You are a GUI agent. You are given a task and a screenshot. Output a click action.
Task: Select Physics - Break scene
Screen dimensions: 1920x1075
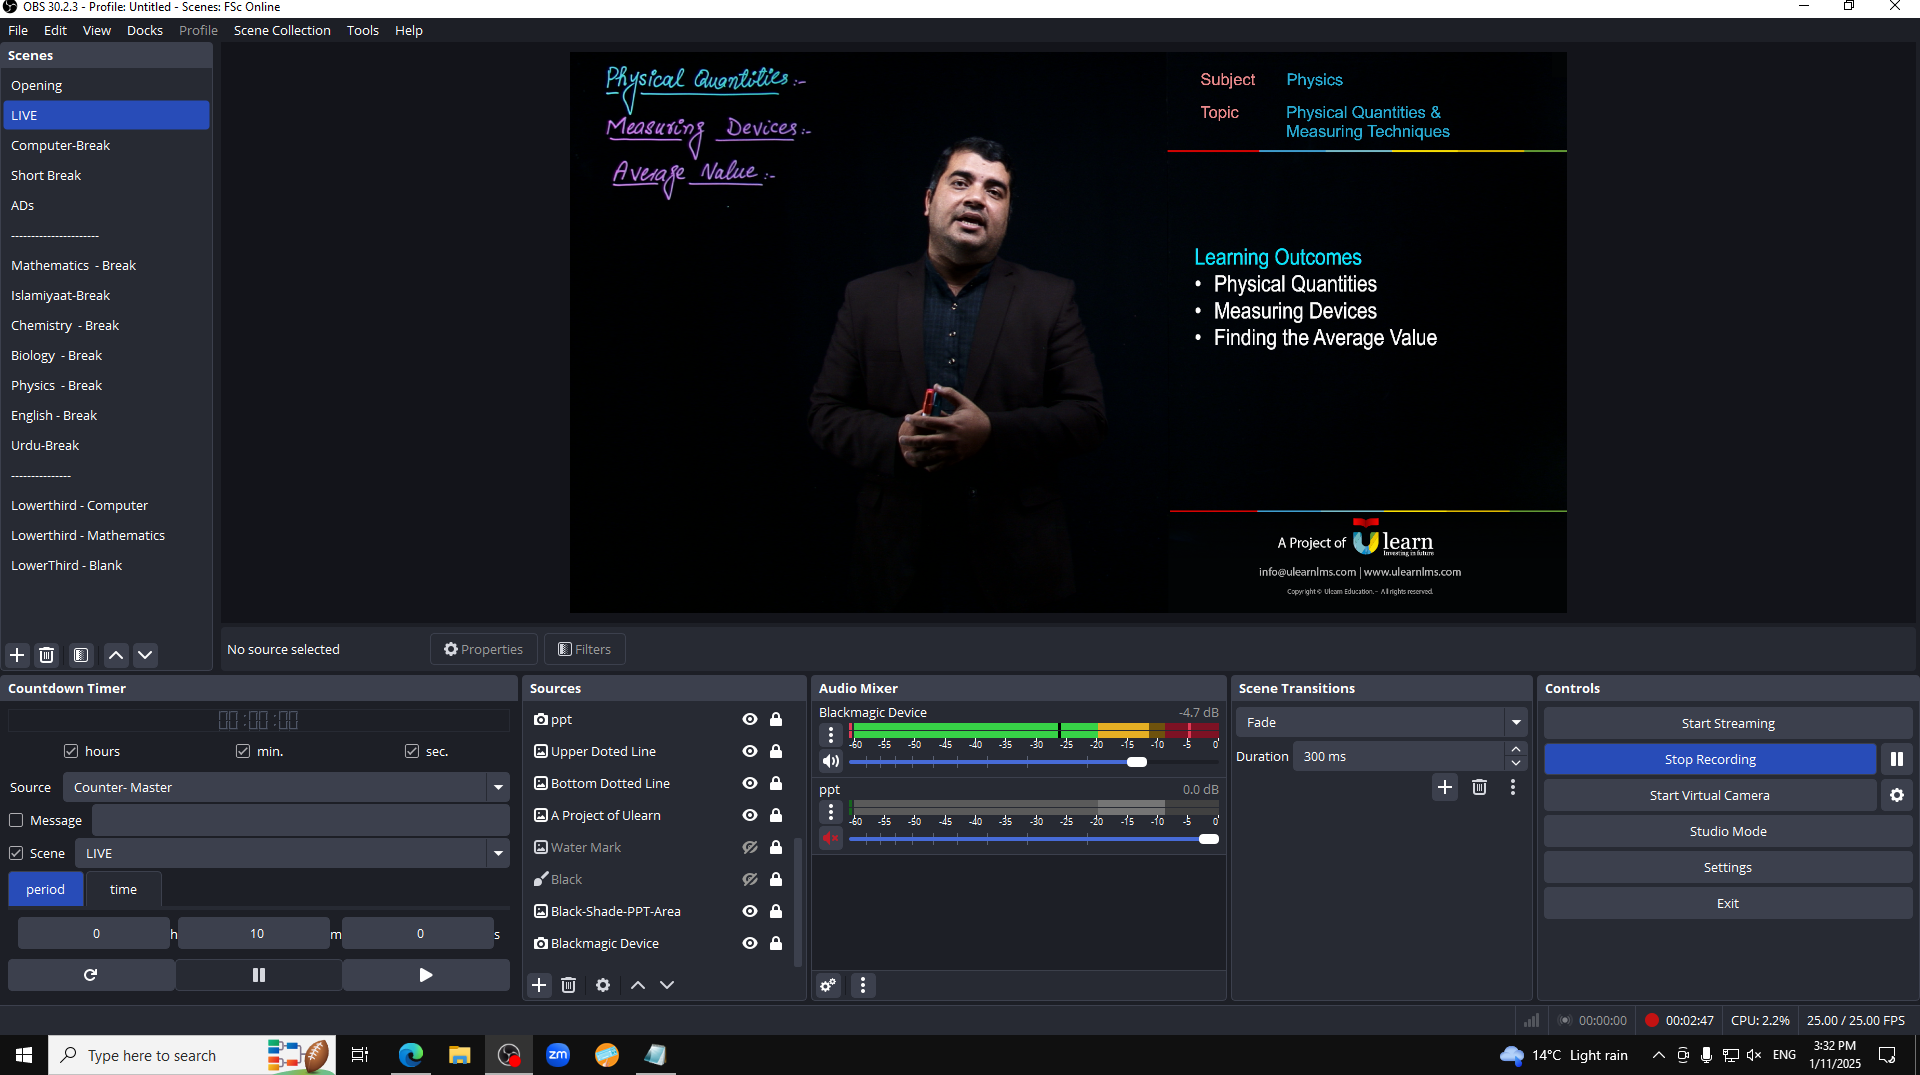click(x=106, y=385)
